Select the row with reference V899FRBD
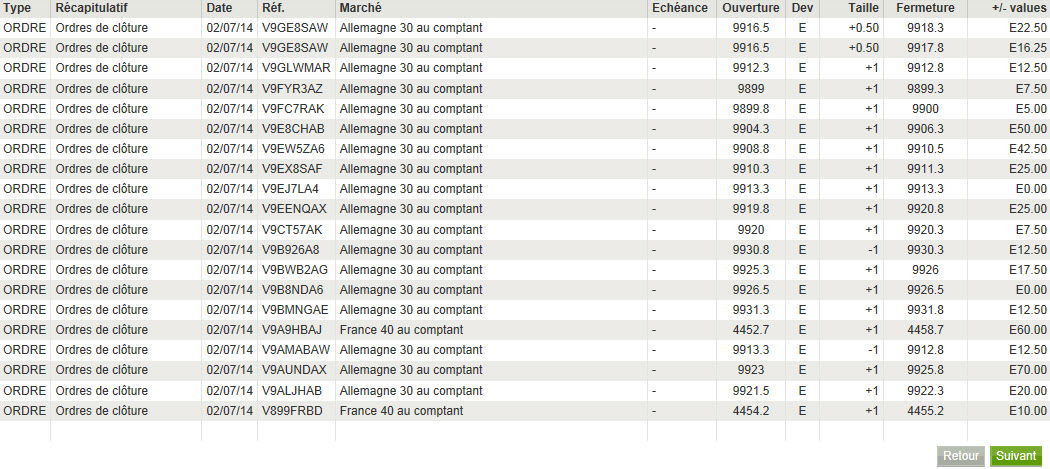This screenshot has height=469, width=1050. point(525,410)
